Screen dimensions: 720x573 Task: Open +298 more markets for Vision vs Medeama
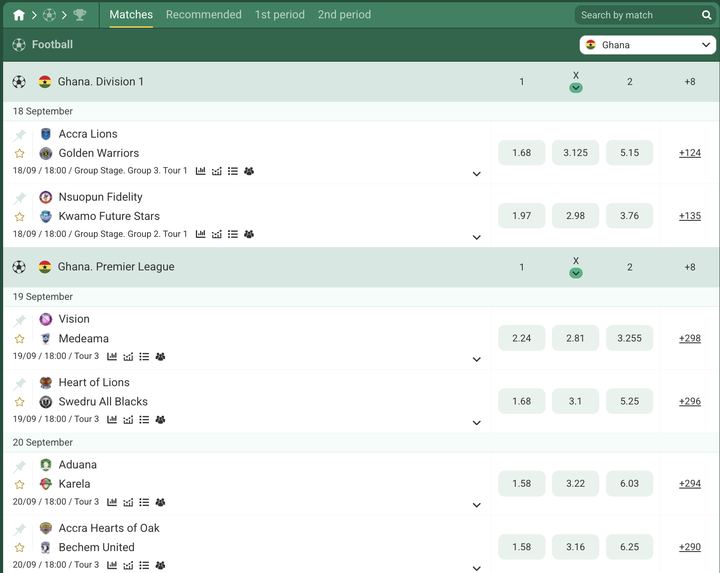pos(690,338)
